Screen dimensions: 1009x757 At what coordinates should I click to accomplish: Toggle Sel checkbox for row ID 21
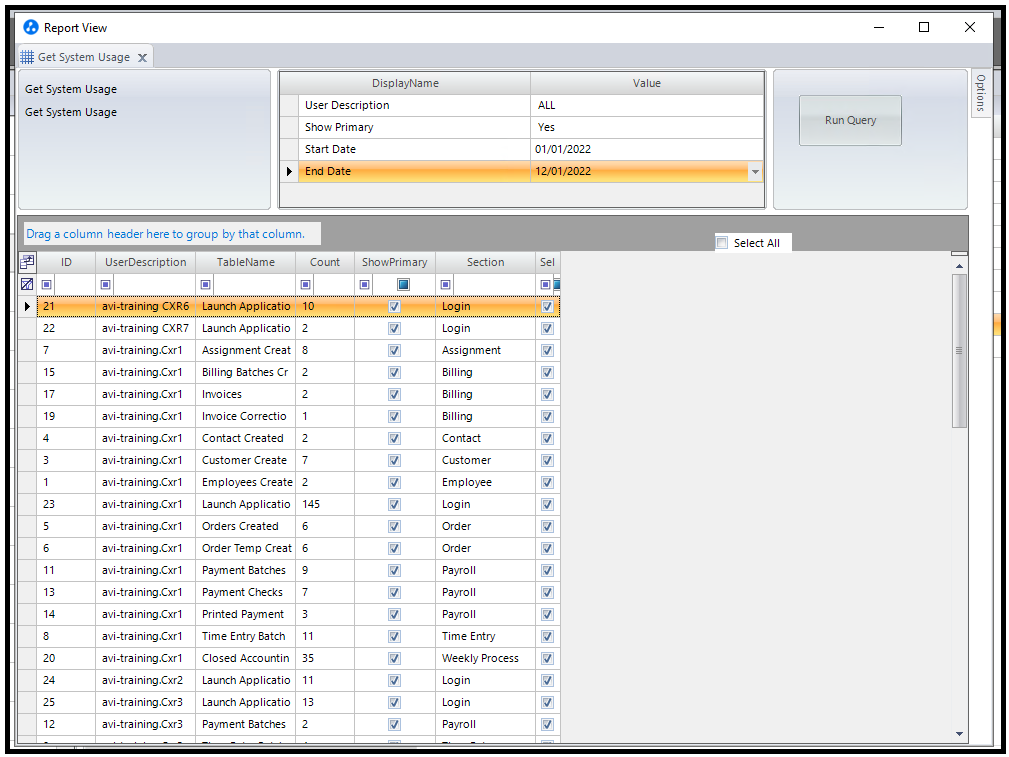point(547,306)
